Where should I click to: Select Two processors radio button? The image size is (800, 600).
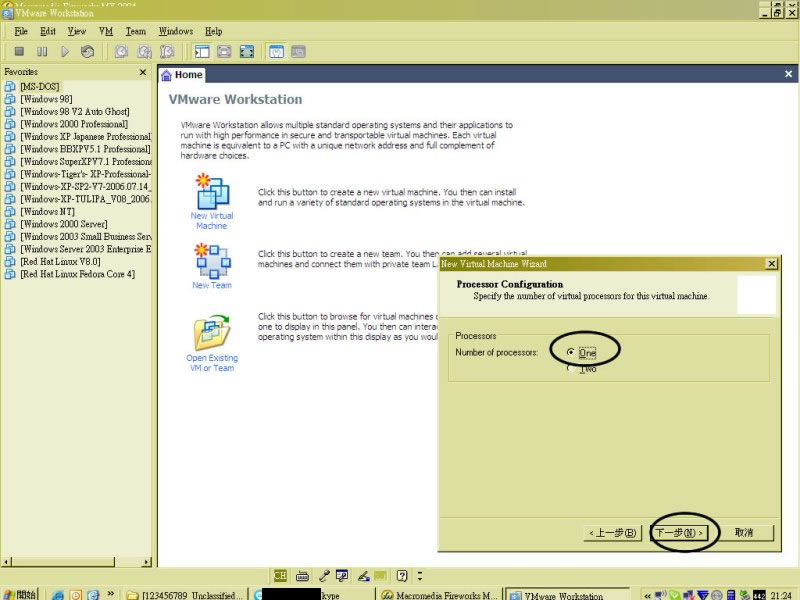point(570,368)
